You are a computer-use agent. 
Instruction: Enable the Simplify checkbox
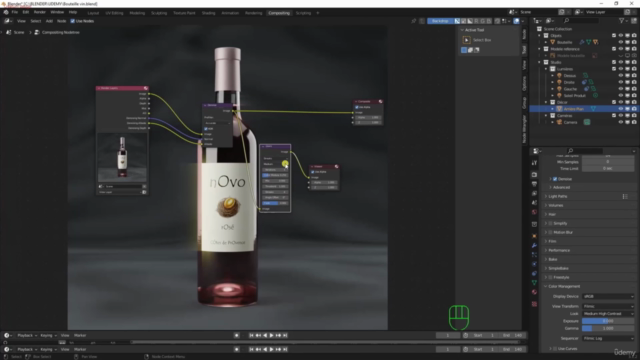(550, 223)
